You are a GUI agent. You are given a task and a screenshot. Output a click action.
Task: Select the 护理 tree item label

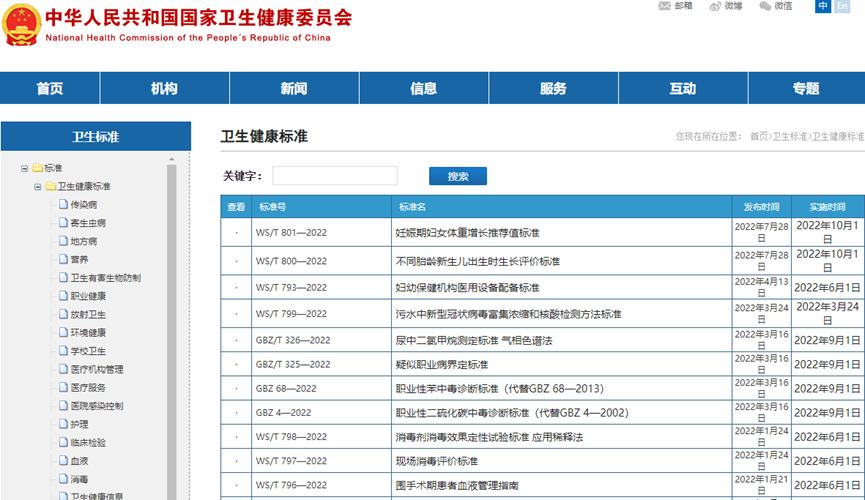pos(79,424)
